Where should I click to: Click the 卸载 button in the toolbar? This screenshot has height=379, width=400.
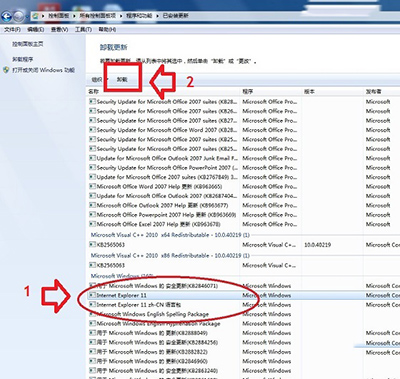[122, 80]
